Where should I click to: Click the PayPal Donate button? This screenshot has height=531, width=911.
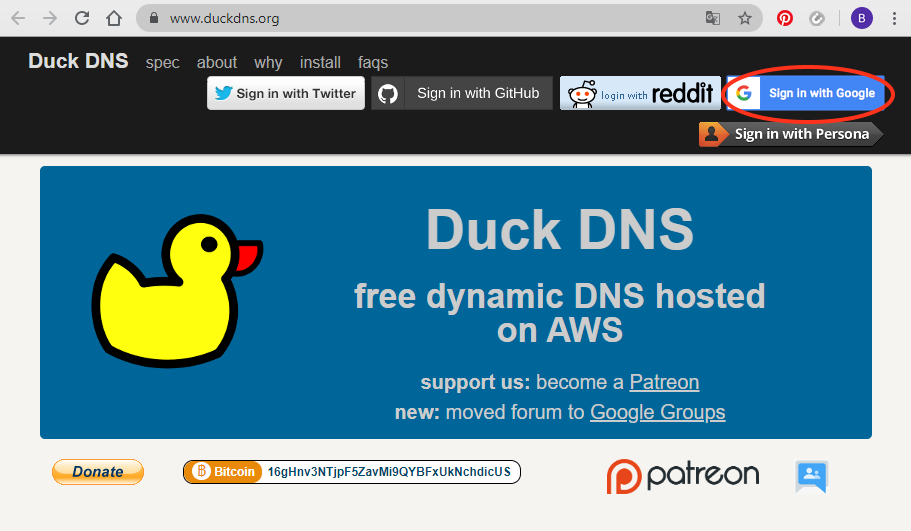(98, 472)
